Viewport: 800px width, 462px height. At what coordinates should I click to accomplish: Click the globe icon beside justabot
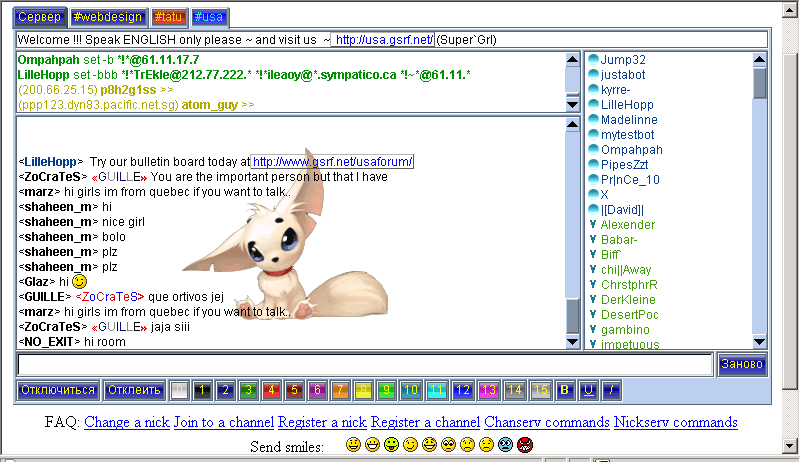593,74
